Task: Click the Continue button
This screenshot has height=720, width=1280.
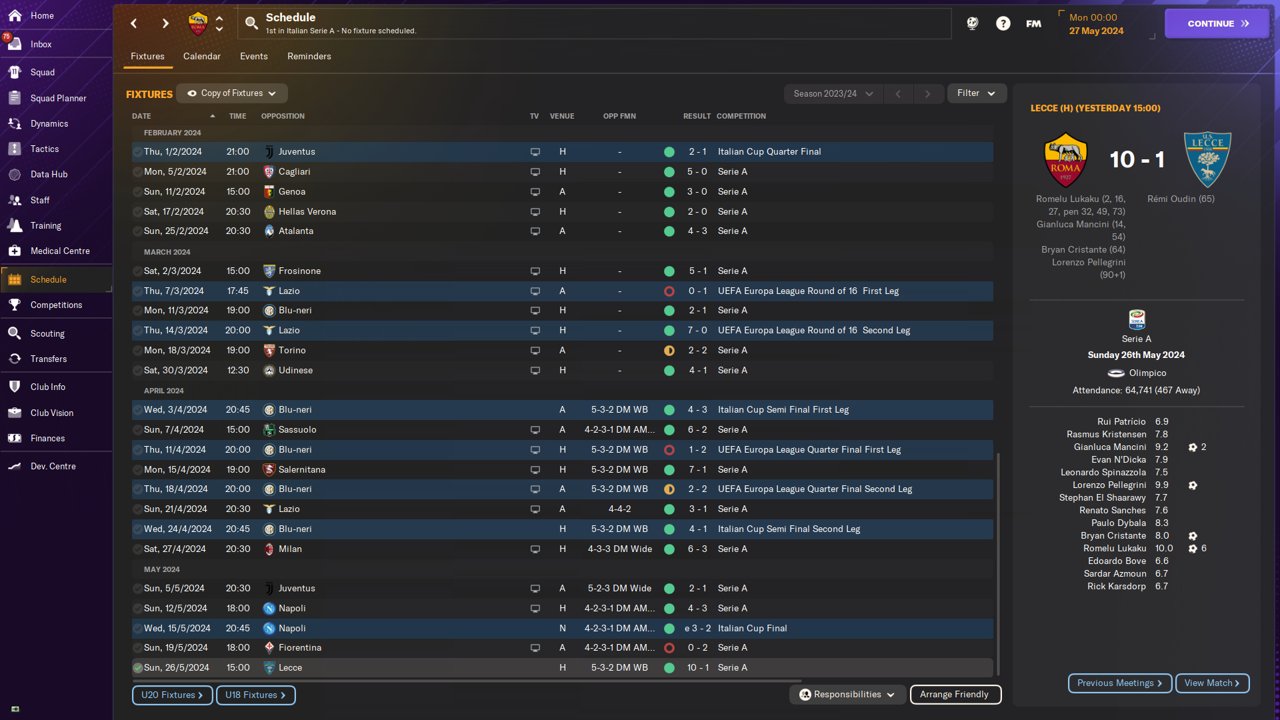Action: click(1218, 23)
